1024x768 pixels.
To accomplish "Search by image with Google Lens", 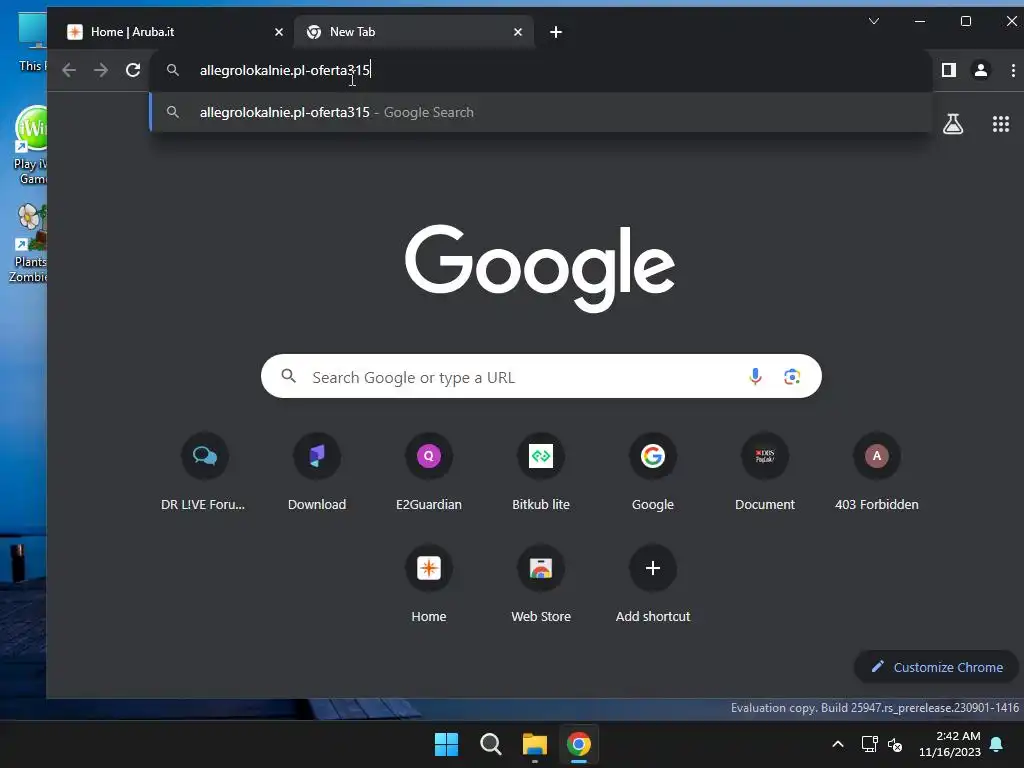I will [x=792, y=376].
